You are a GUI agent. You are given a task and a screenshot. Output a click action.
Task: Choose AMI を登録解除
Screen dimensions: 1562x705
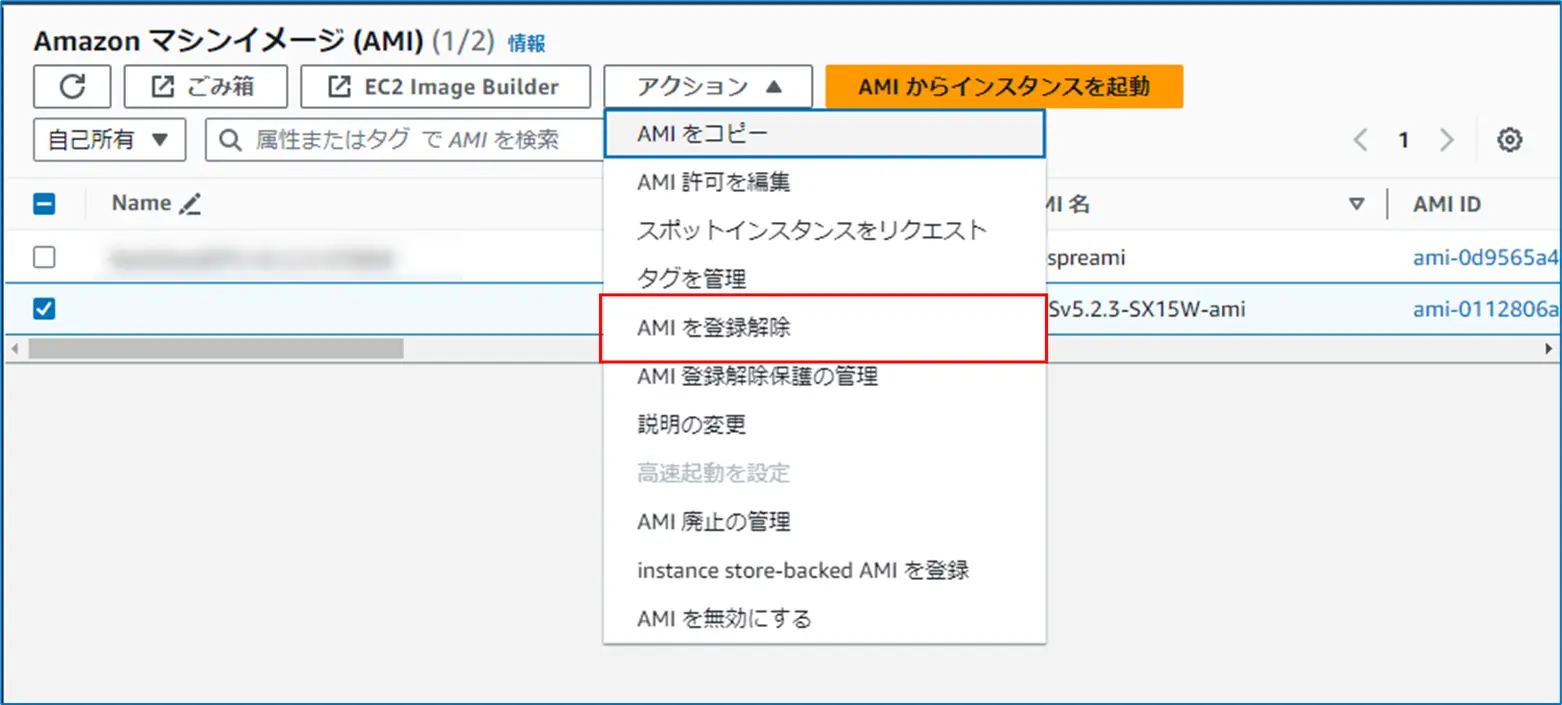point(825,327)
